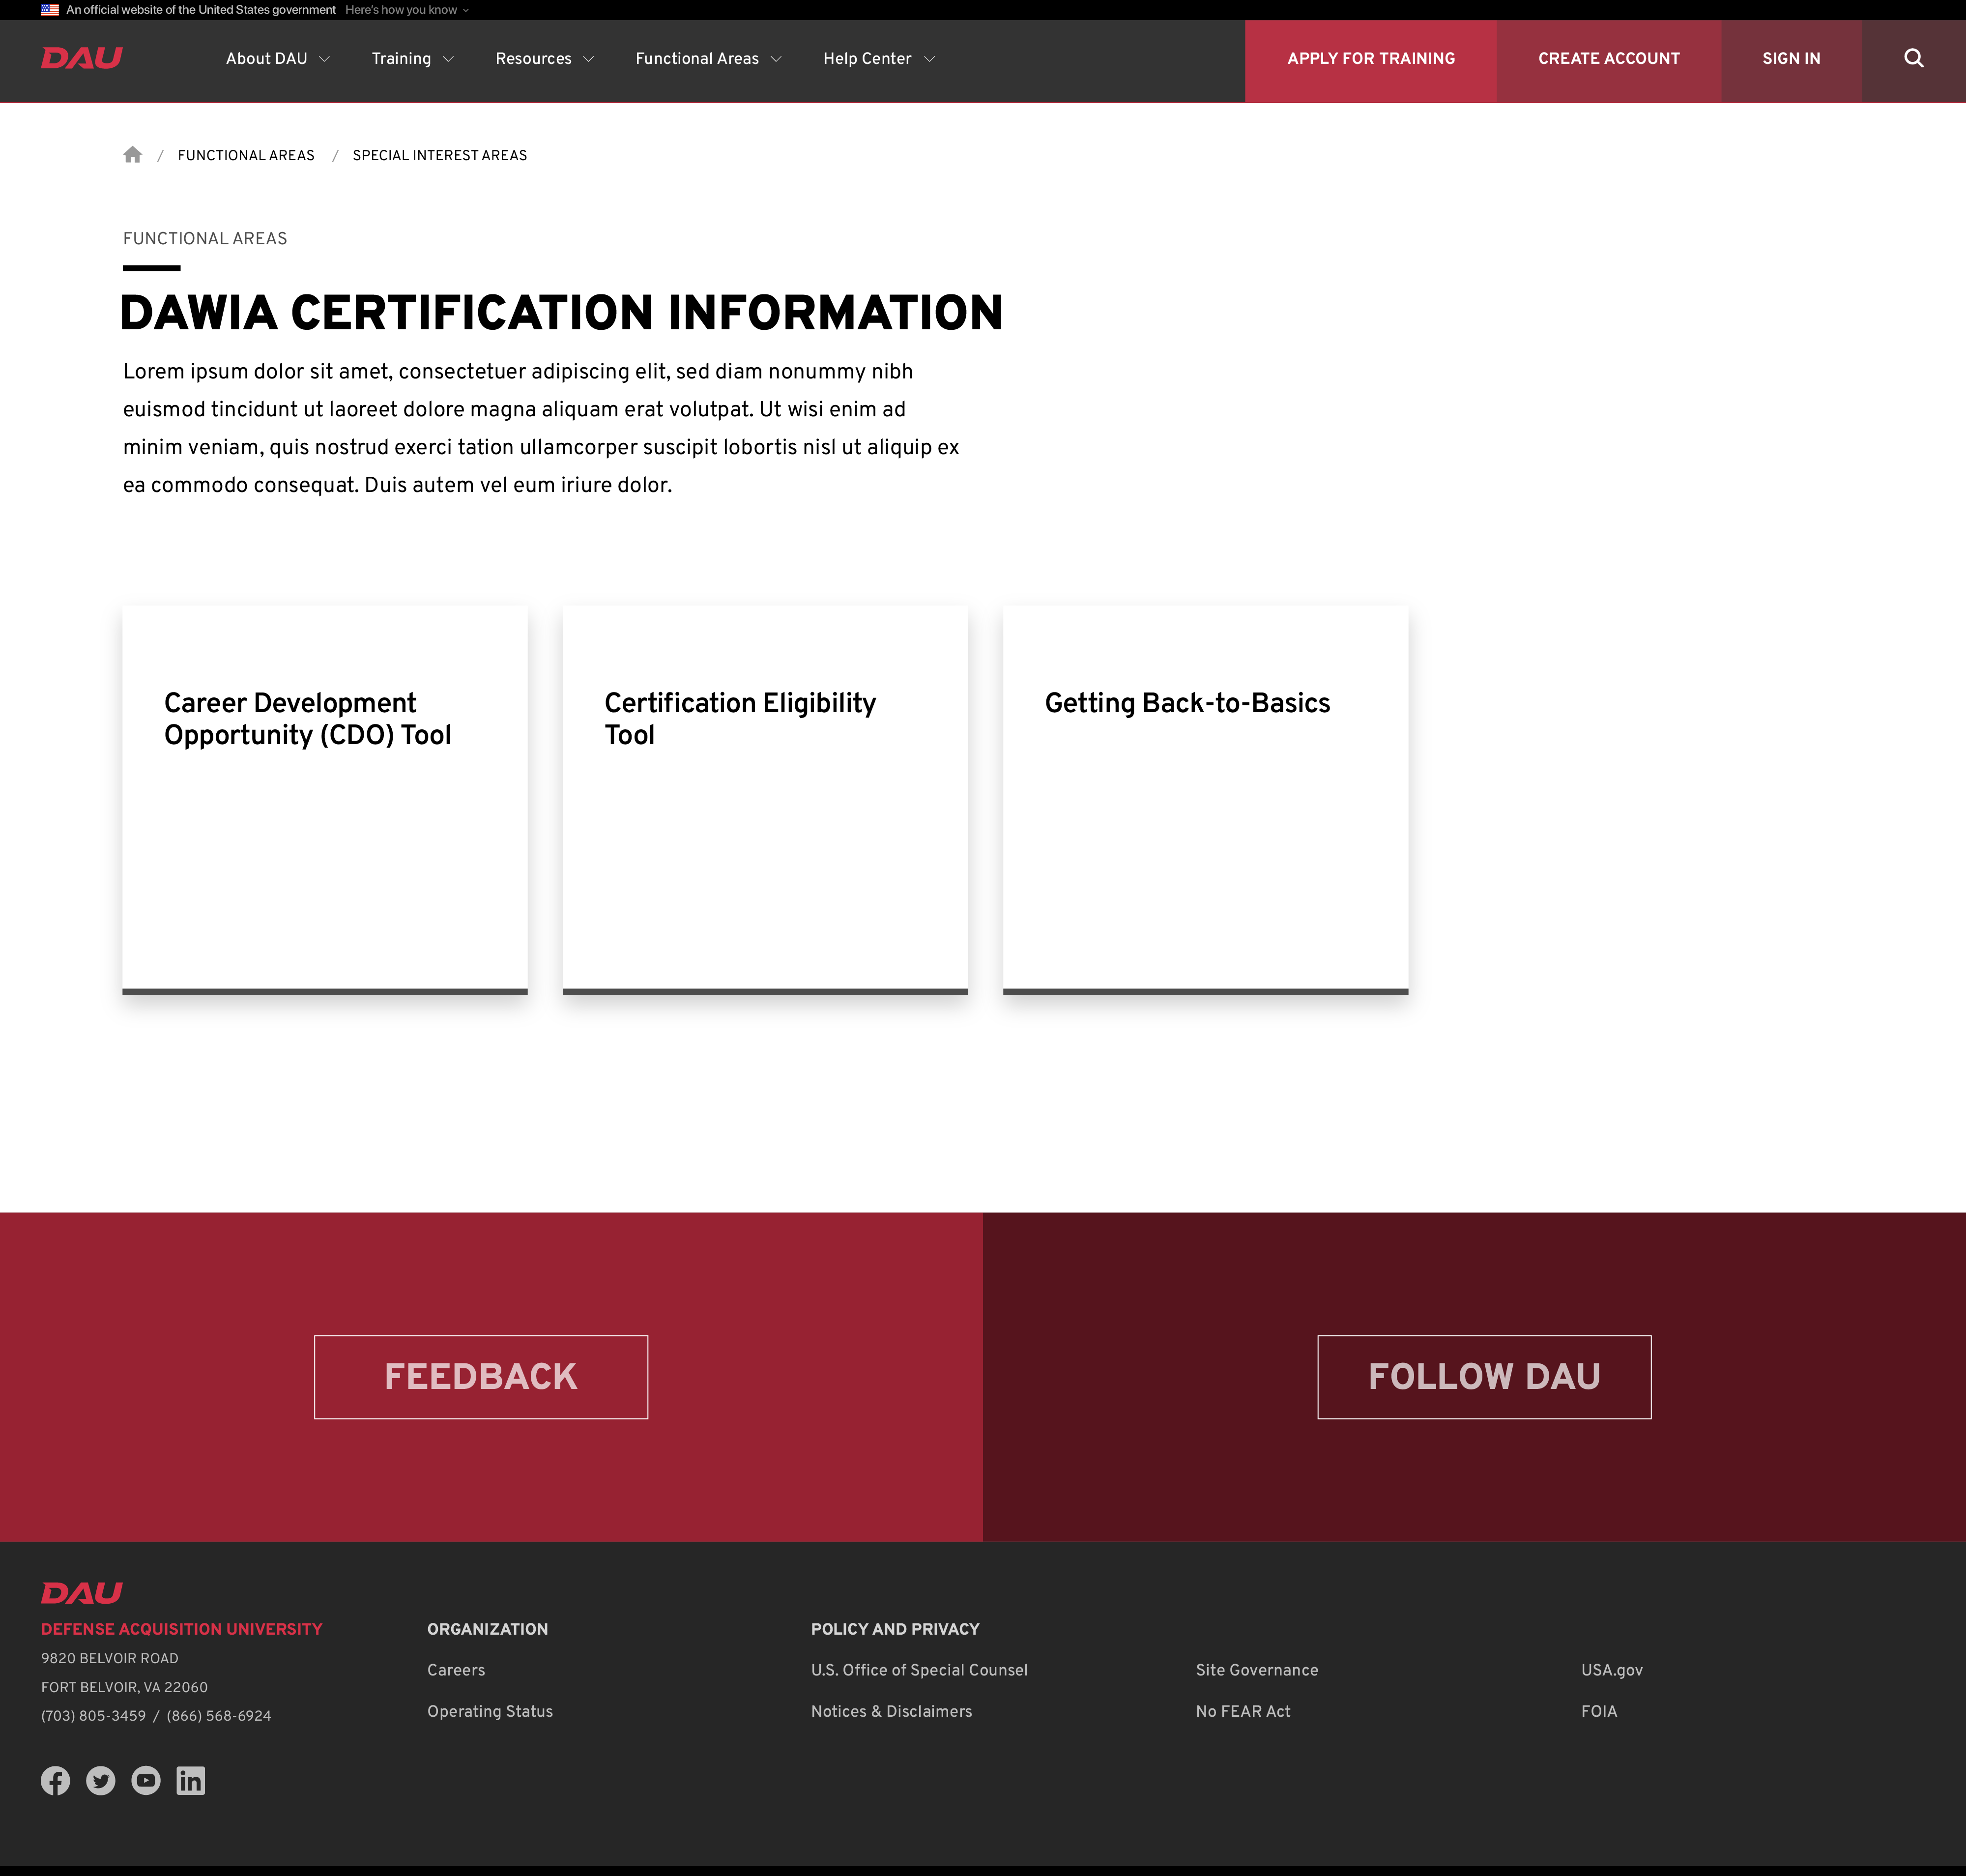
Task: Open Career Development Opportunity (CDO) Tool card
Action: (325, 800)
